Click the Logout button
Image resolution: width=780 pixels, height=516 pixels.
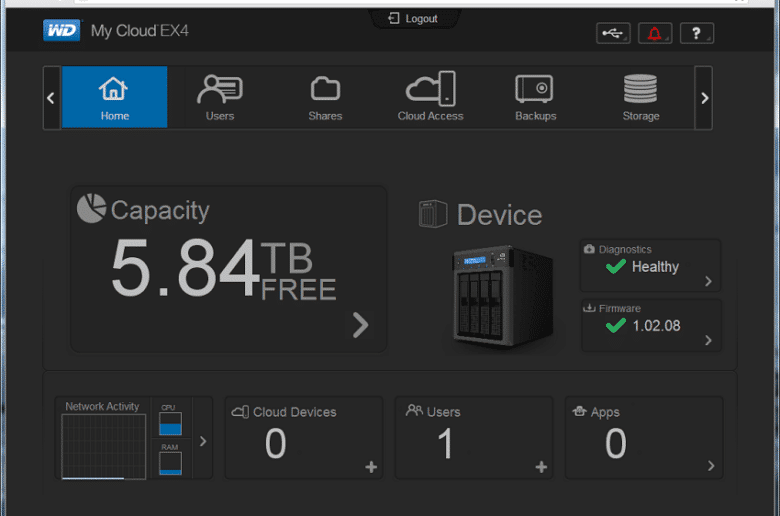click(x=413, y=18)
